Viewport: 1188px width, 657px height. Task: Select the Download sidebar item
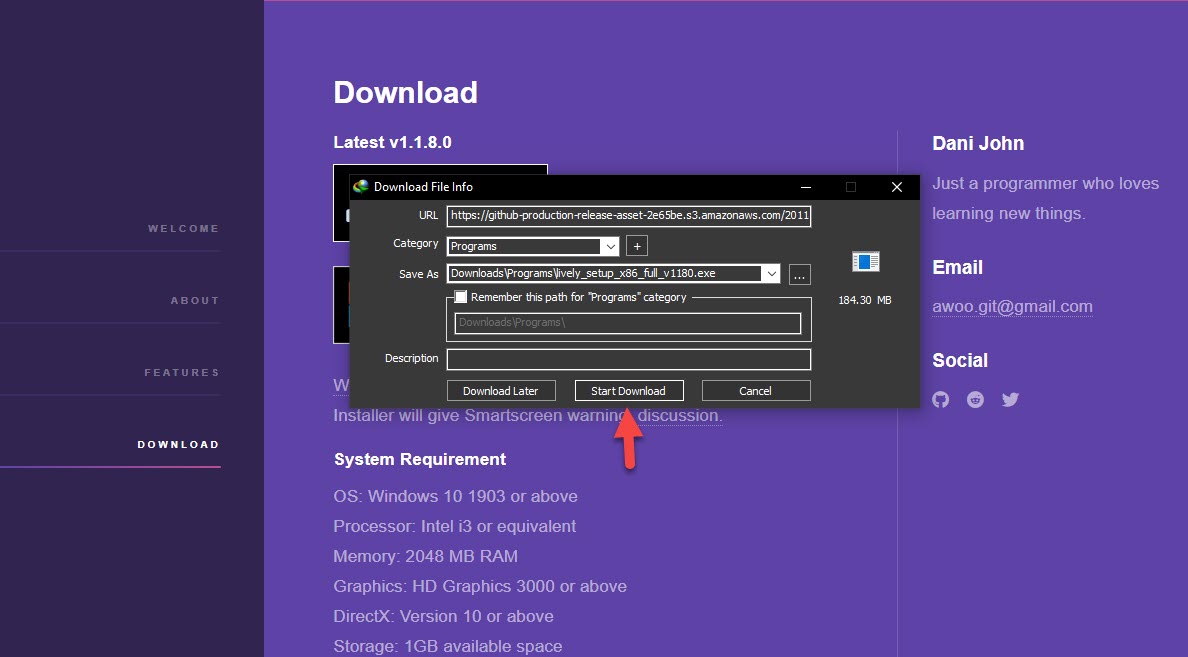[x=178, y=445]
